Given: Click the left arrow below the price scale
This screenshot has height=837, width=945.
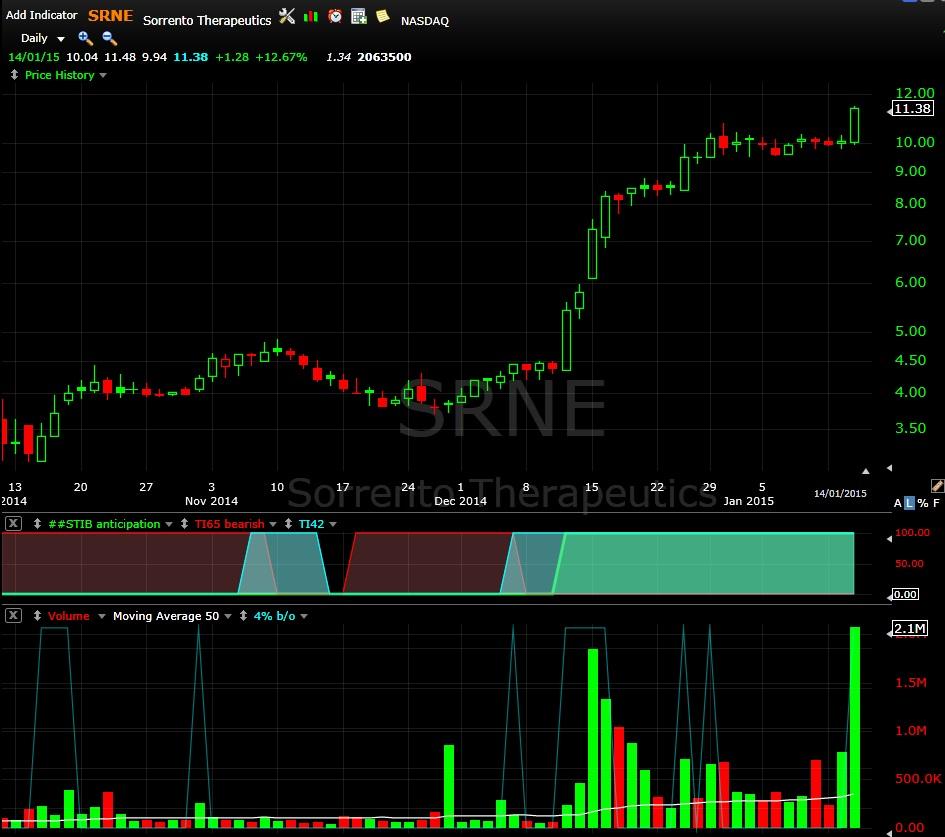Looking at the screenshot, I should 890,468.
